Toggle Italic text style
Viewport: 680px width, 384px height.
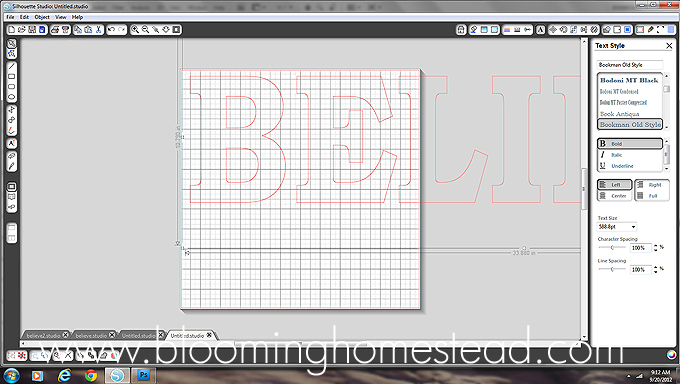click(x=630, y=155)
